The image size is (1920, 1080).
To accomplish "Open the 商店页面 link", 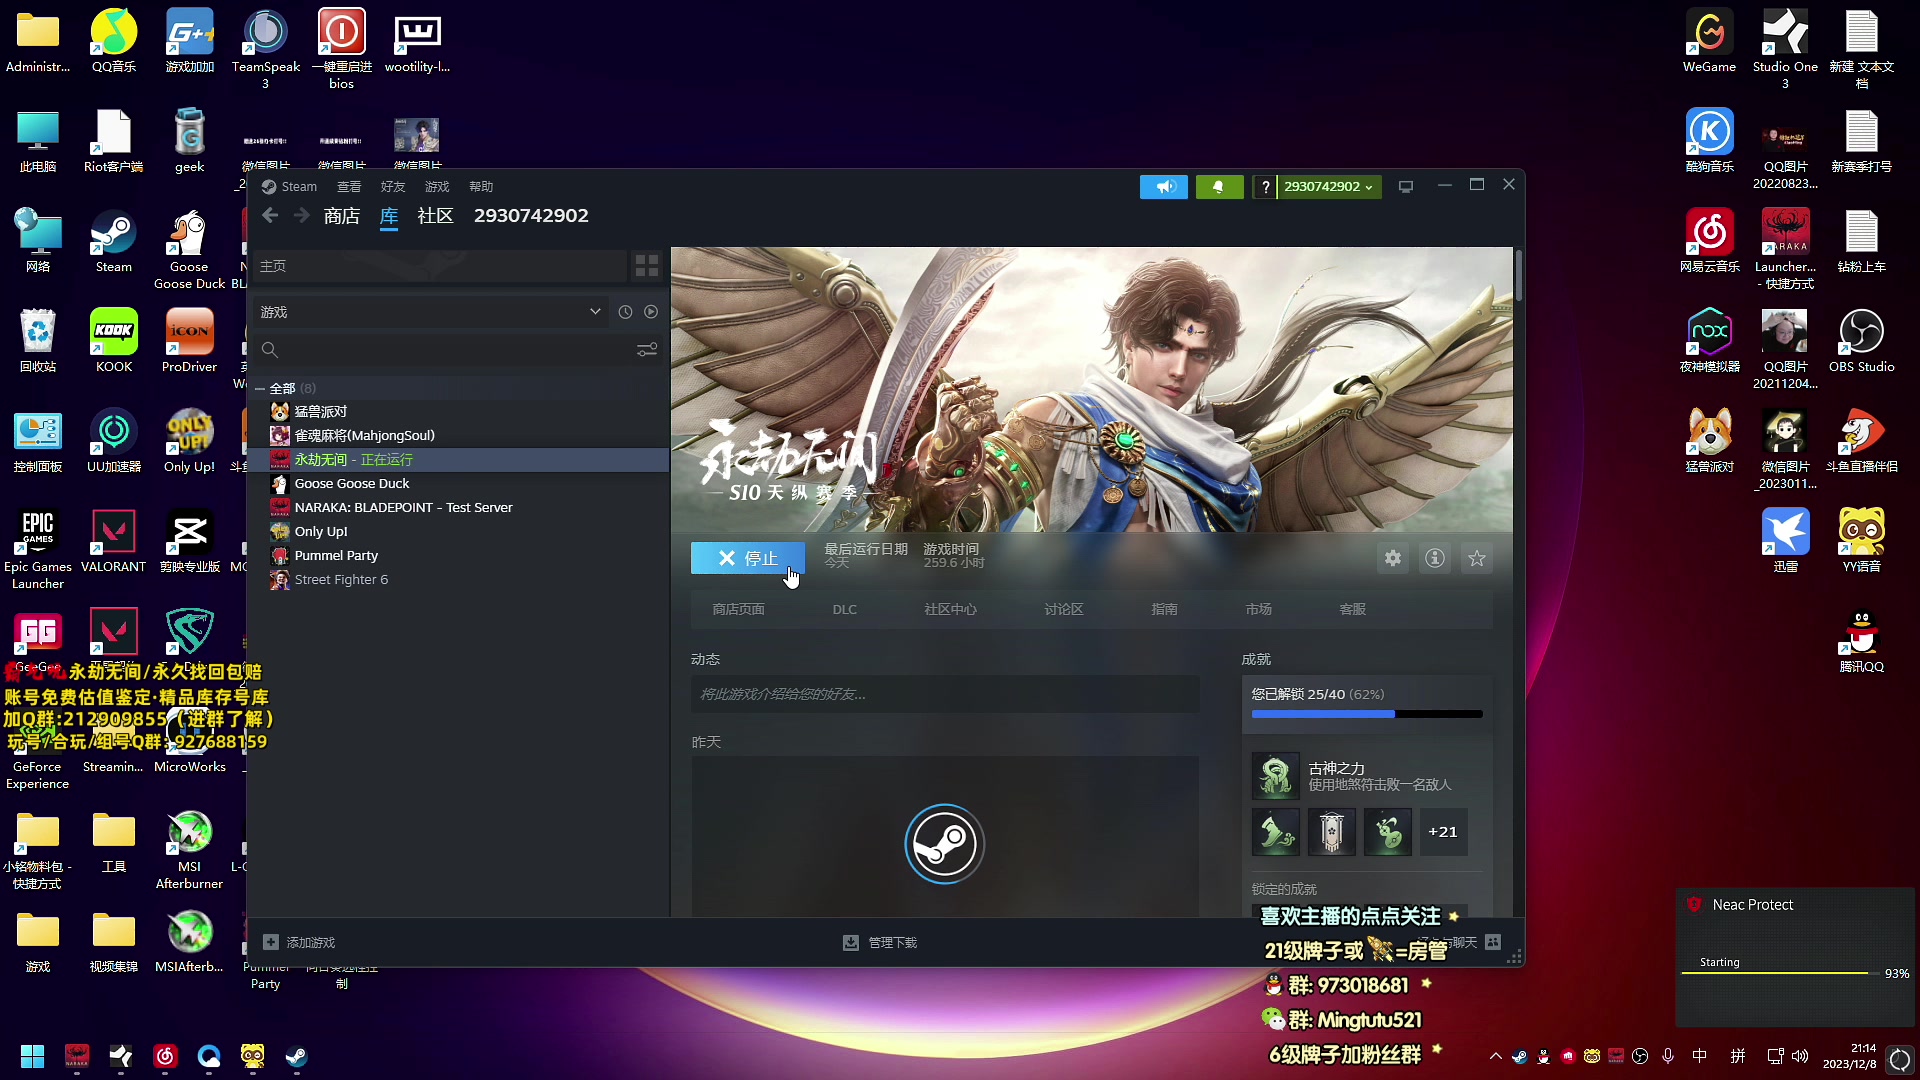I will click(x=738, y=609).
